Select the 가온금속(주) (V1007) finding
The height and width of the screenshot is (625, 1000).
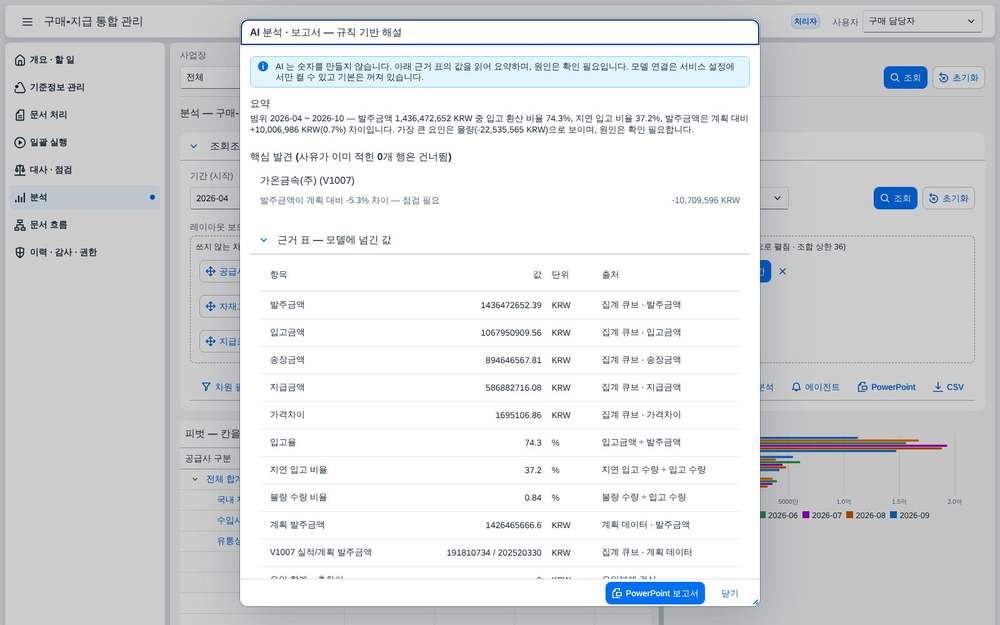pos(307,180)
